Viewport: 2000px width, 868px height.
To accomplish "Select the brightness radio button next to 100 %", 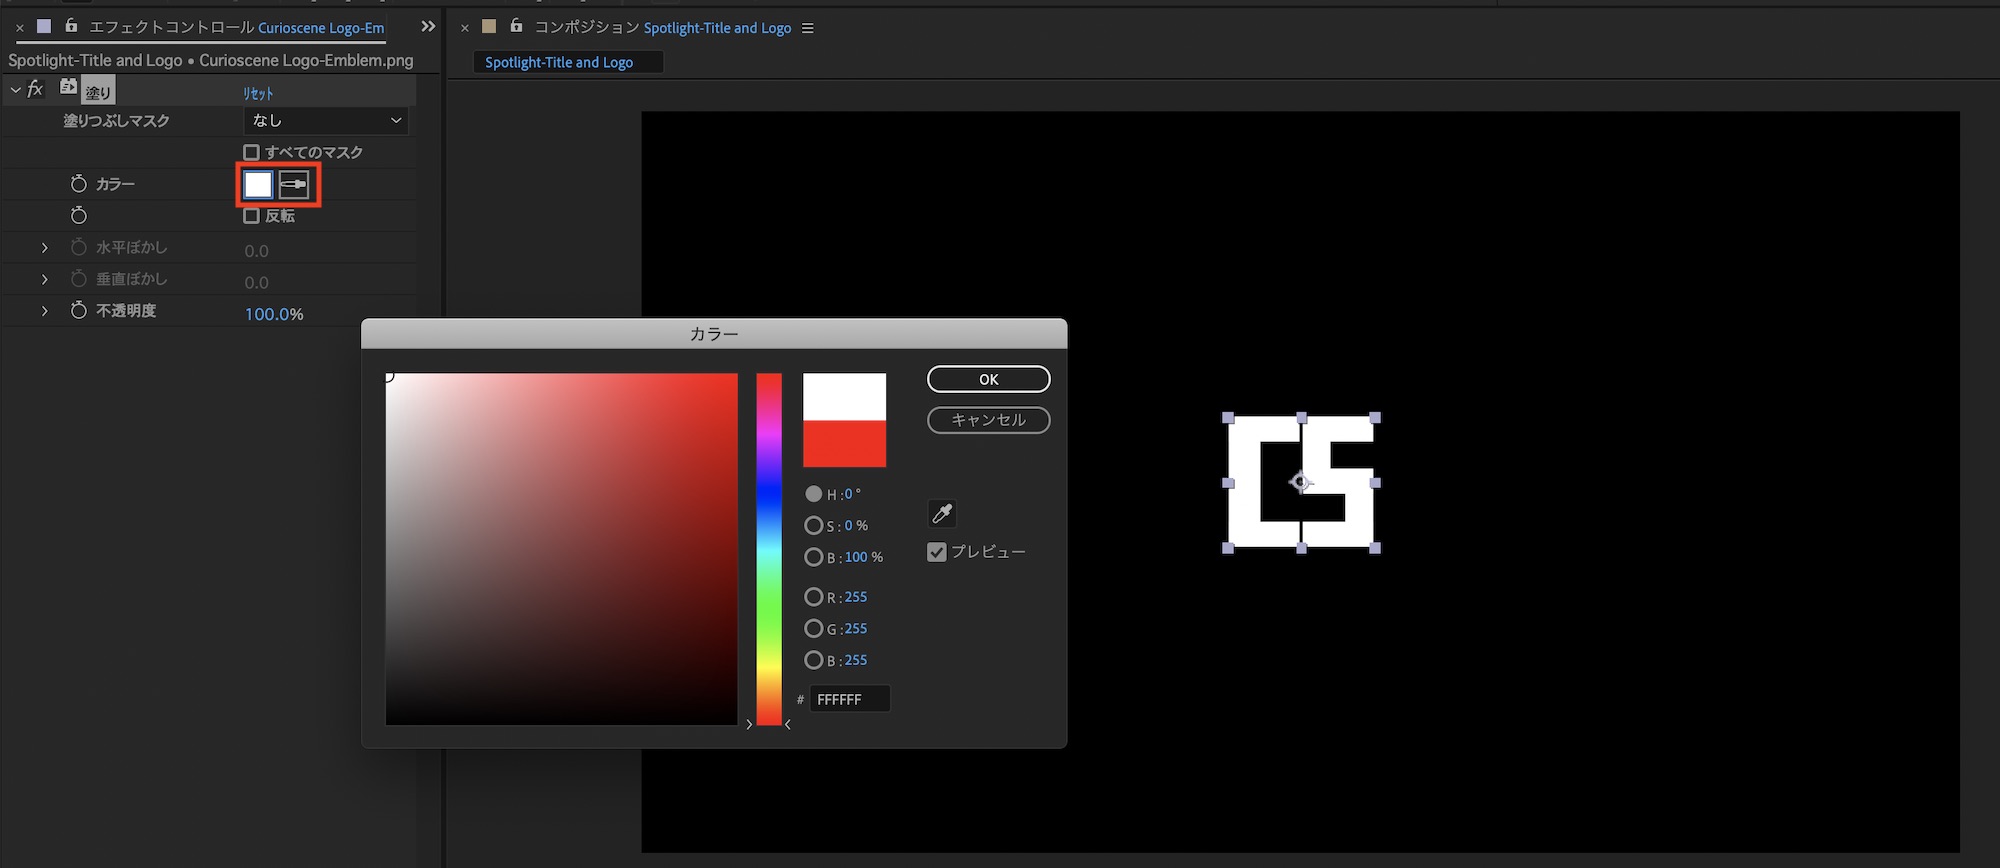I will [x=814, y=557].
